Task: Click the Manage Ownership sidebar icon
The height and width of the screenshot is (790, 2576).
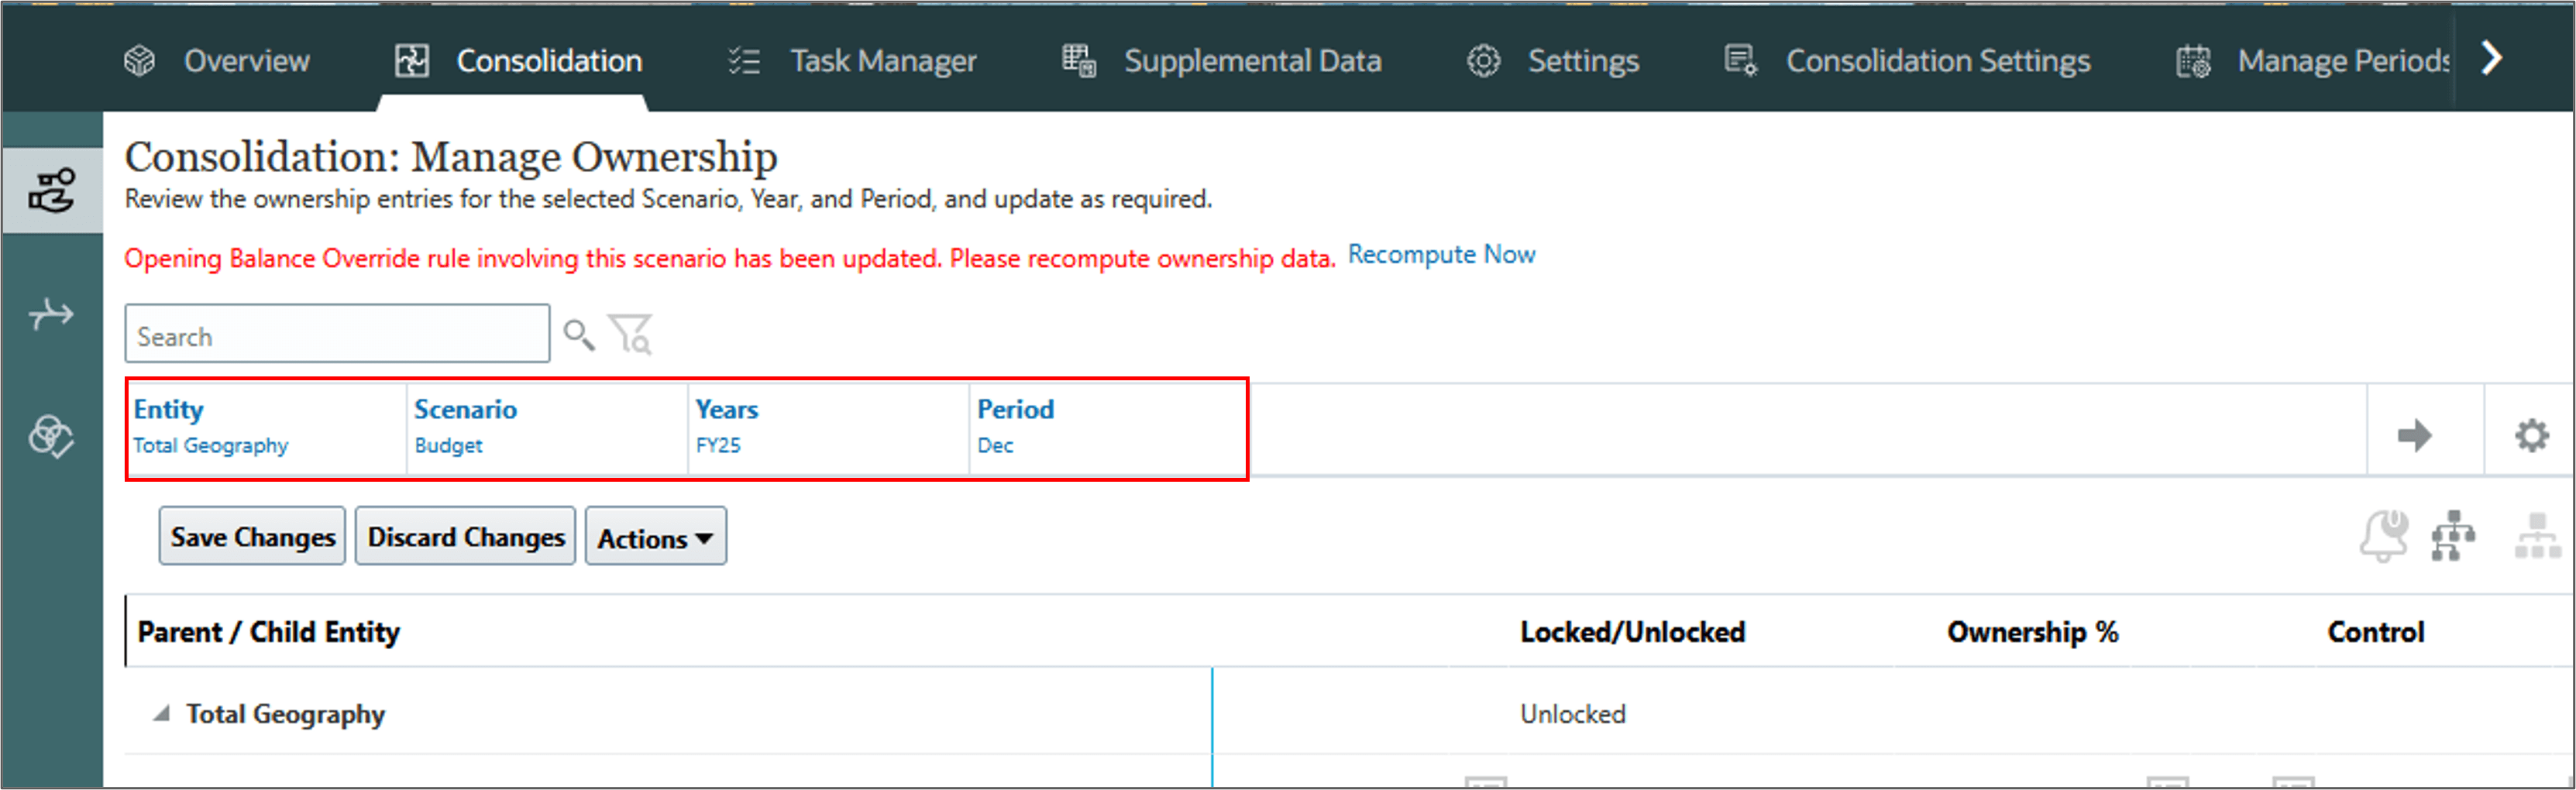Action: pyautogui.click(x=51, y=190)
